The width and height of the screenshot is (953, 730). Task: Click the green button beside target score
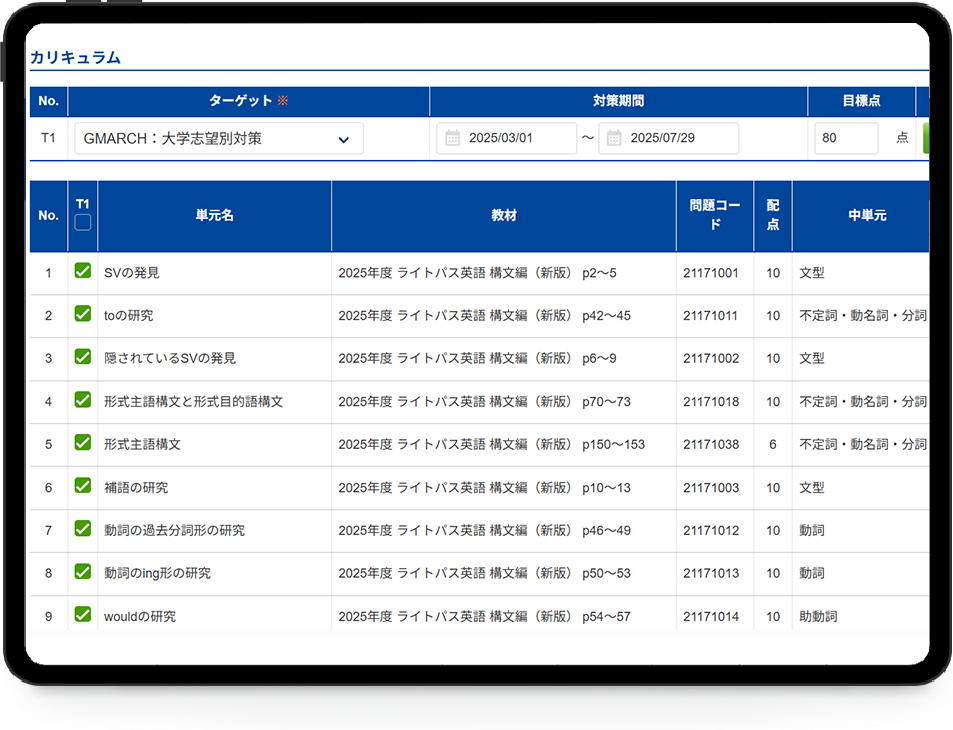[x=924, y=138]
